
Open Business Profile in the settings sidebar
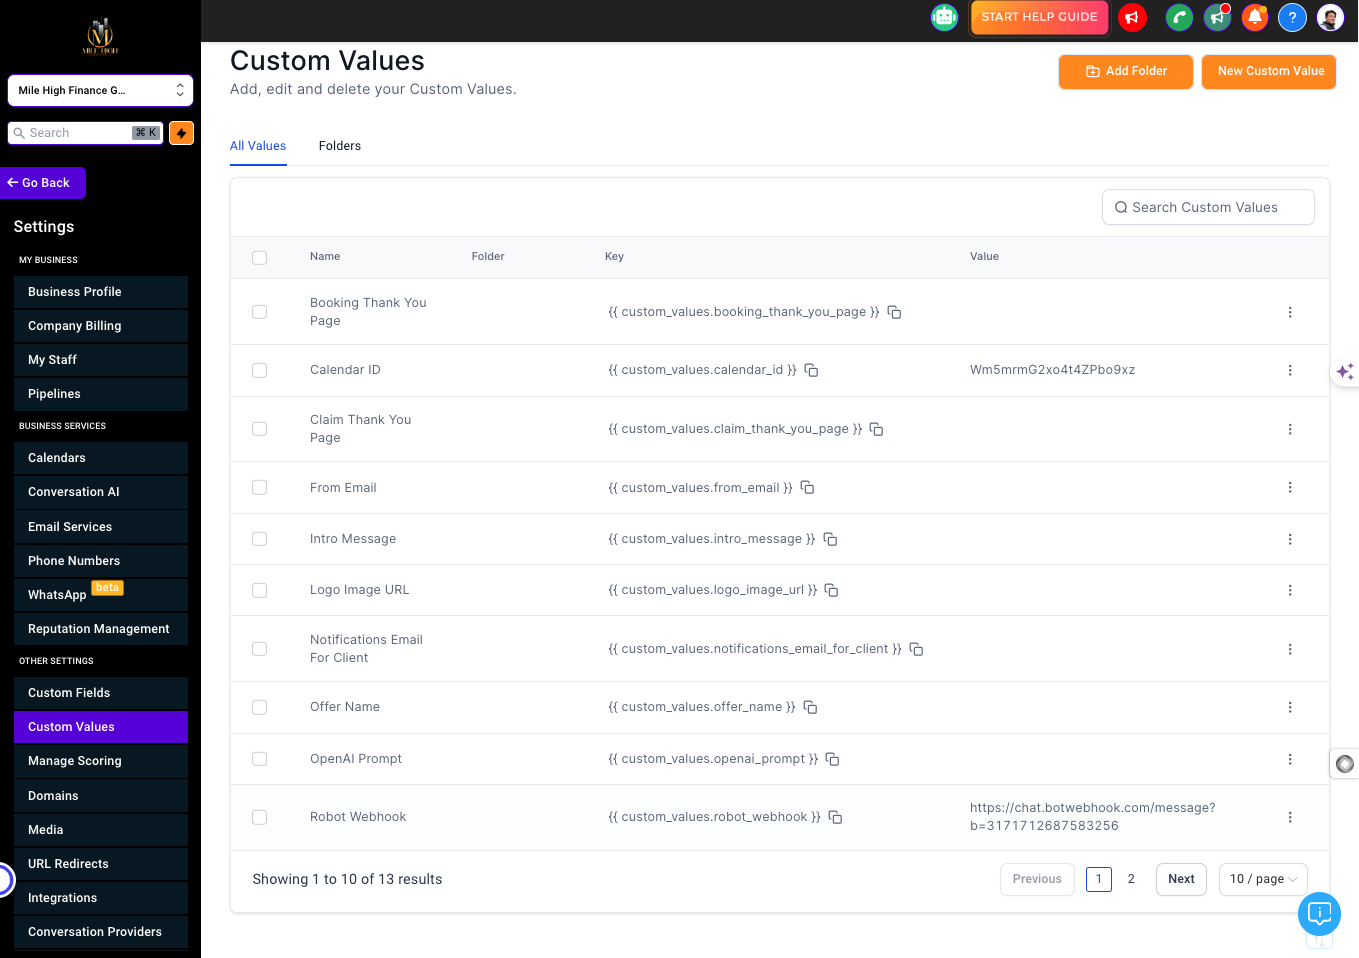pyautogui.click(x=101, y=292)
